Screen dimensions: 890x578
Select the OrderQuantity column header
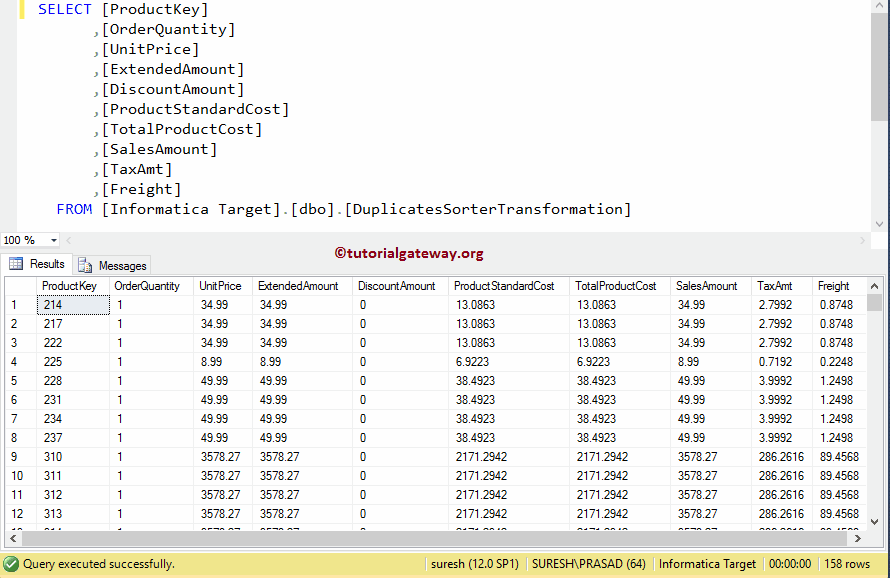152,286
